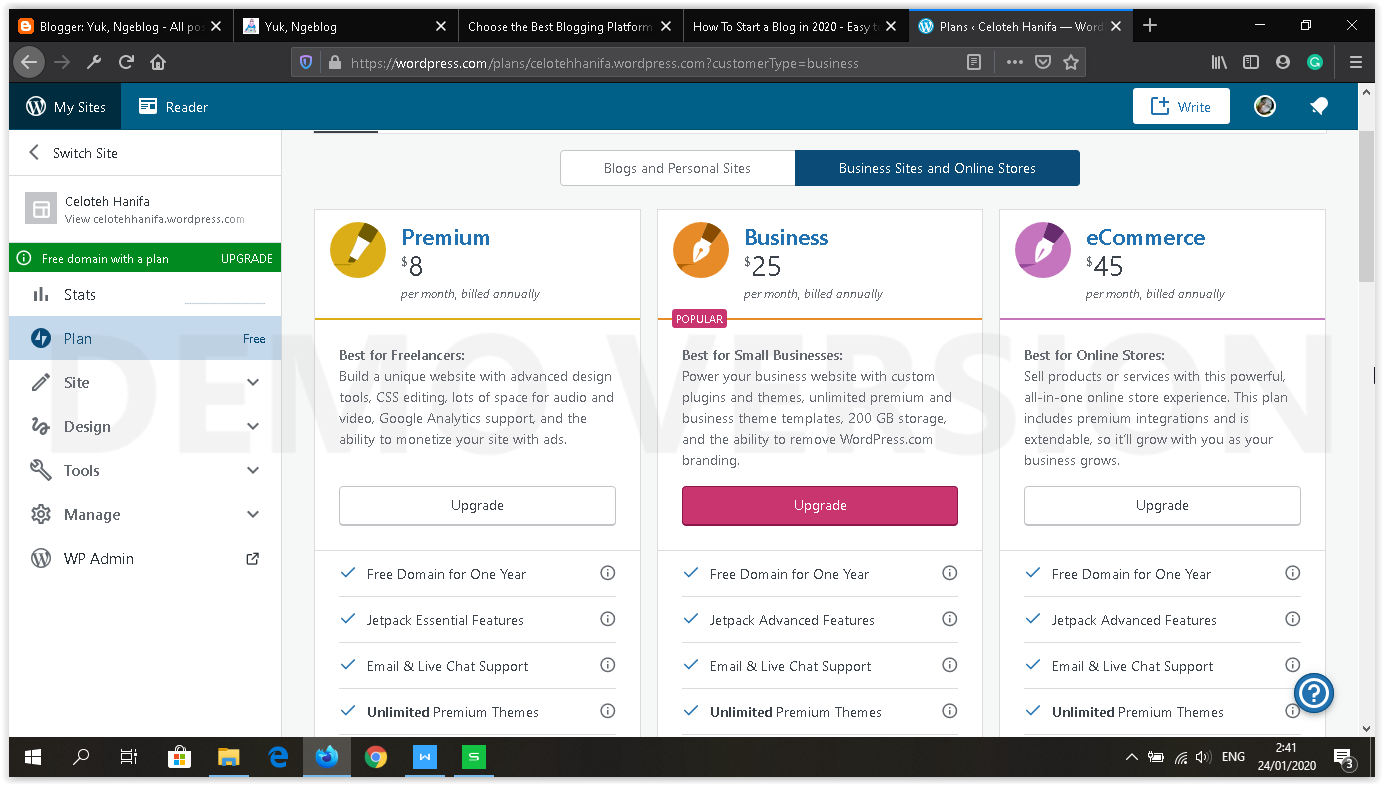Open File Explorer from the taskbar
The height and width of the screenshot is (785, 1383).
tap(229, 758)
